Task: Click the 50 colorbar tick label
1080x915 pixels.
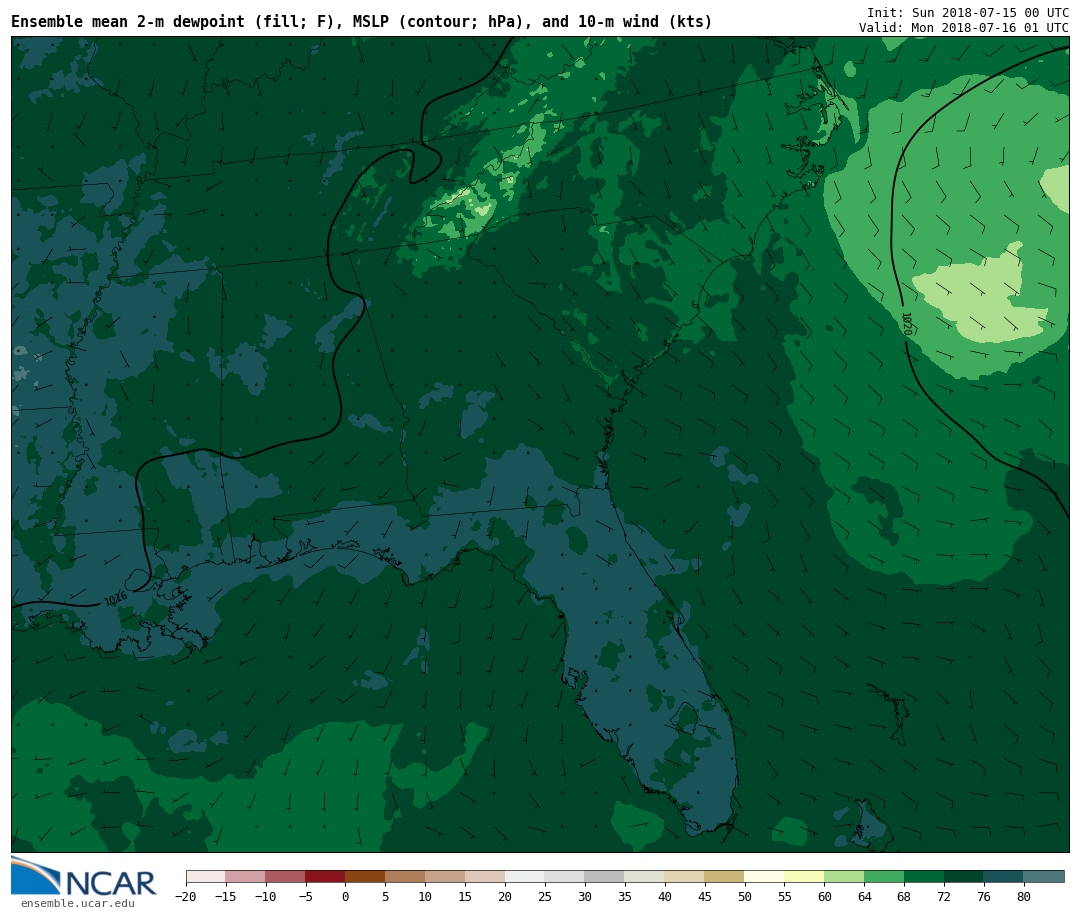Action: tap(745, 897)
